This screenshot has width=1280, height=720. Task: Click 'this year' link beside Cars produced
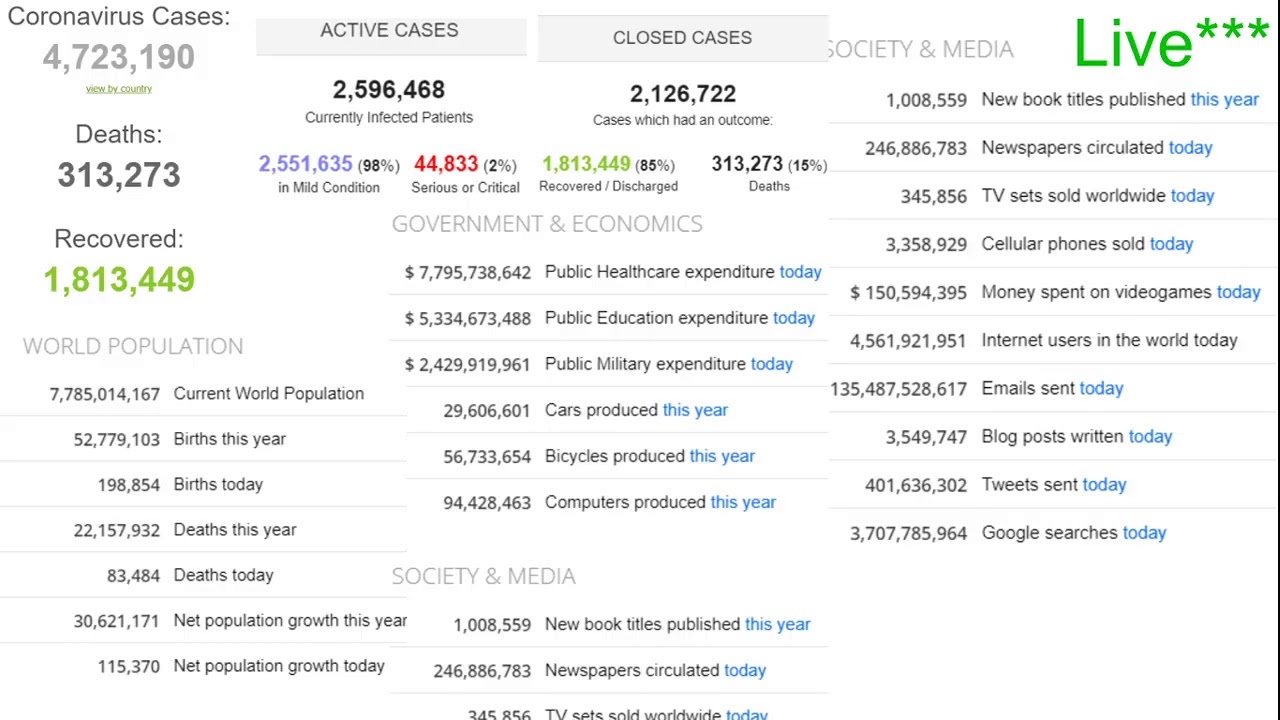pos(695,410)
